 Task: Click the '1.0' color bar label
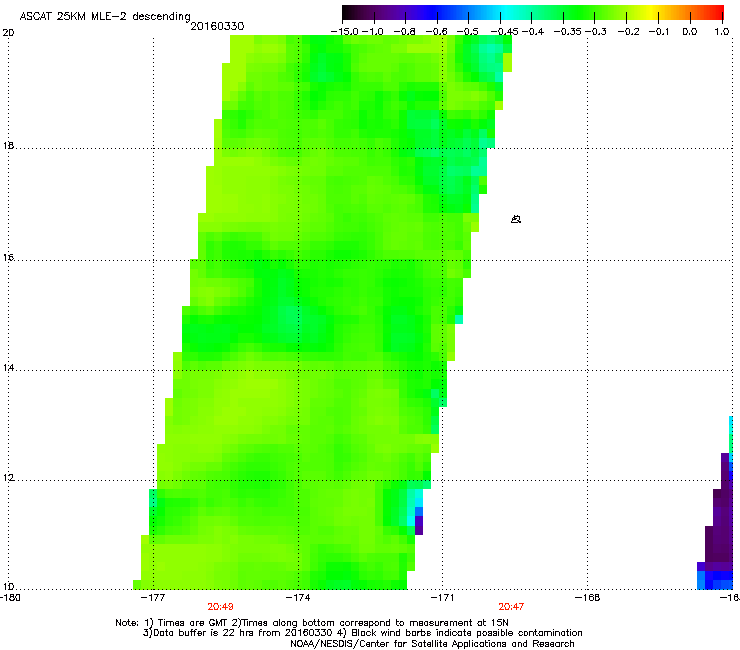pos(722,32)
